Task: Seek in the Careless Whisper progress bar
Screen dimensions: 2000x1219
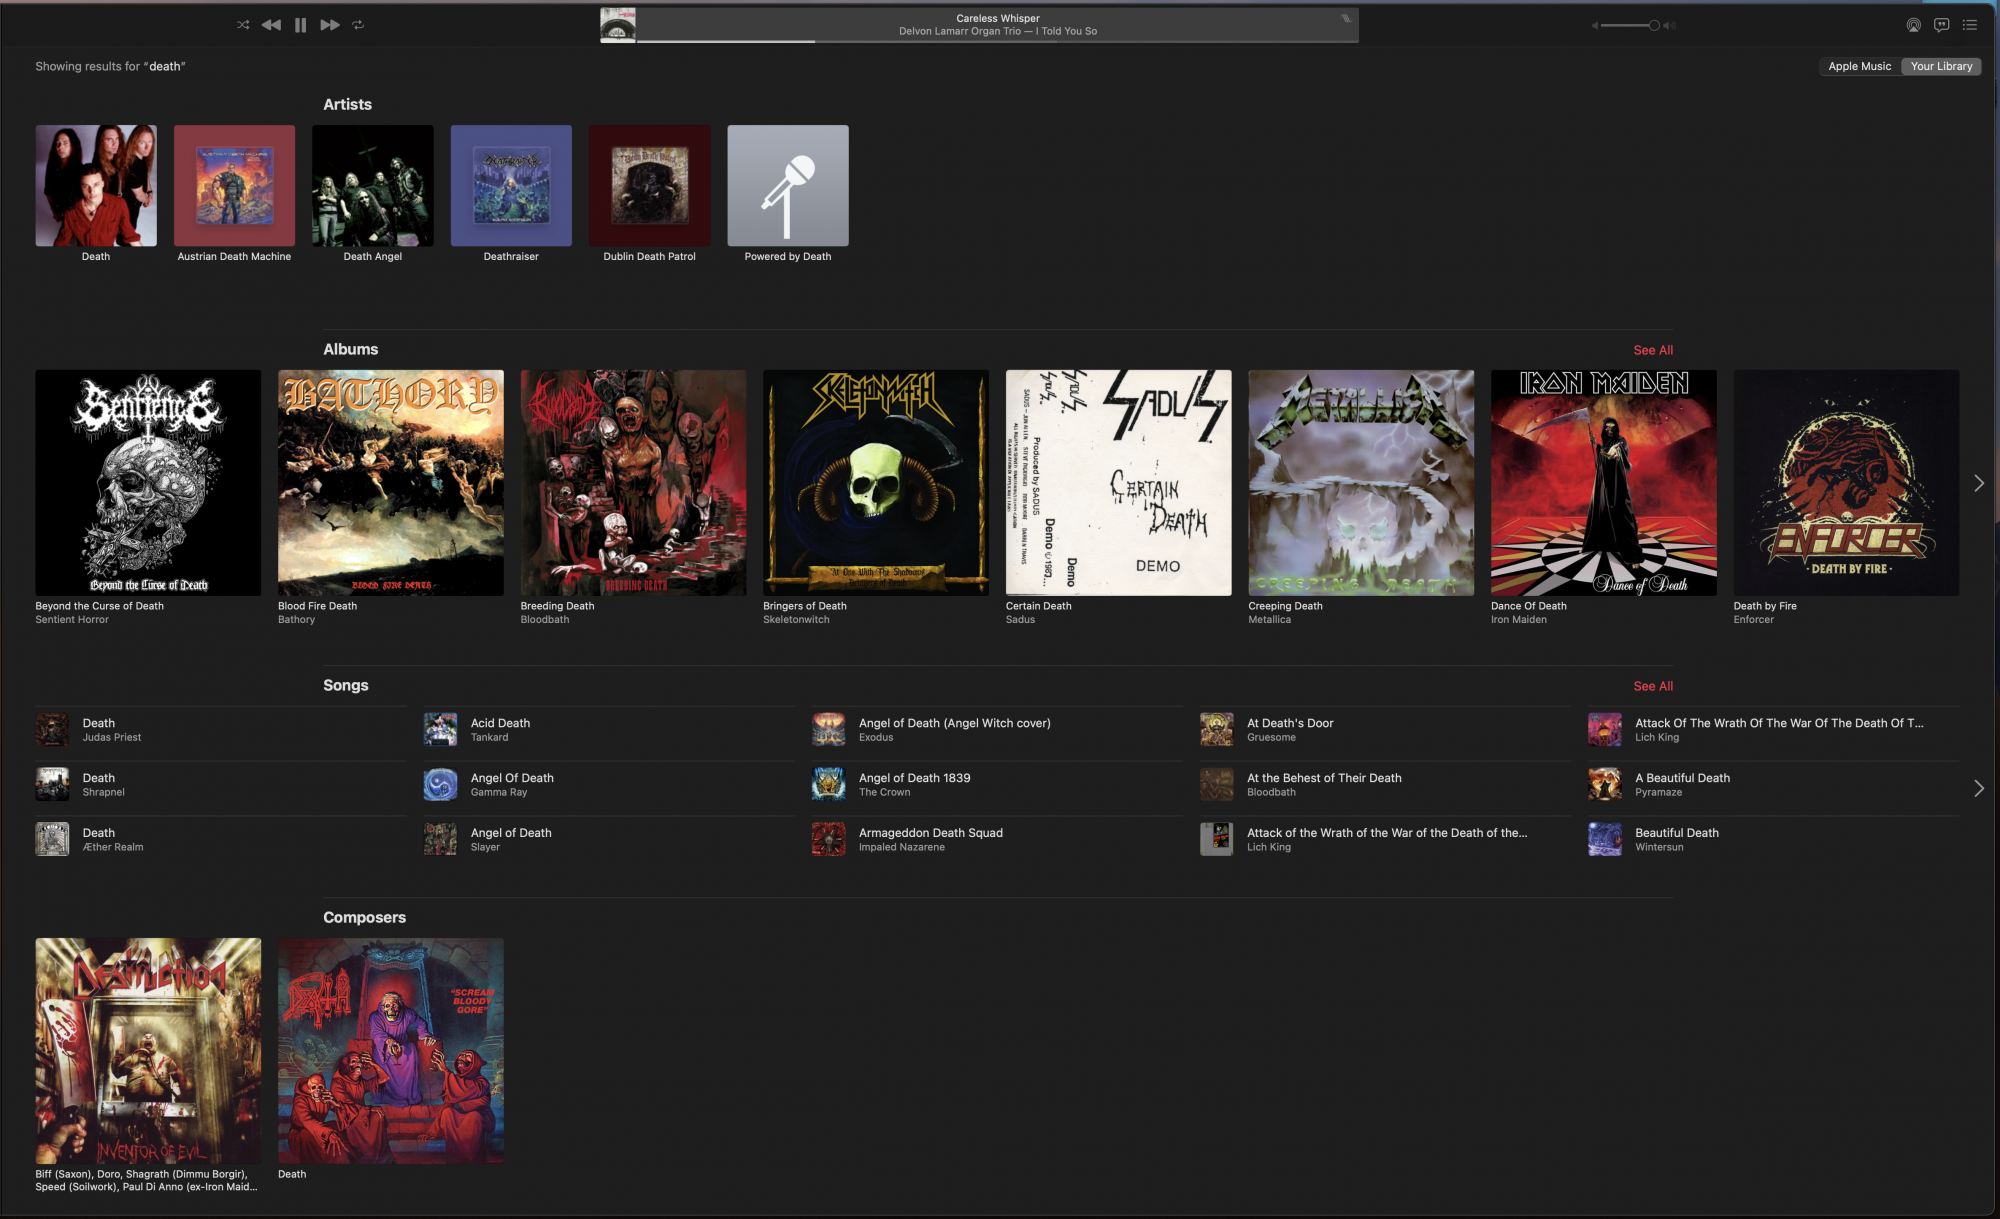Action: coord(997,41)
